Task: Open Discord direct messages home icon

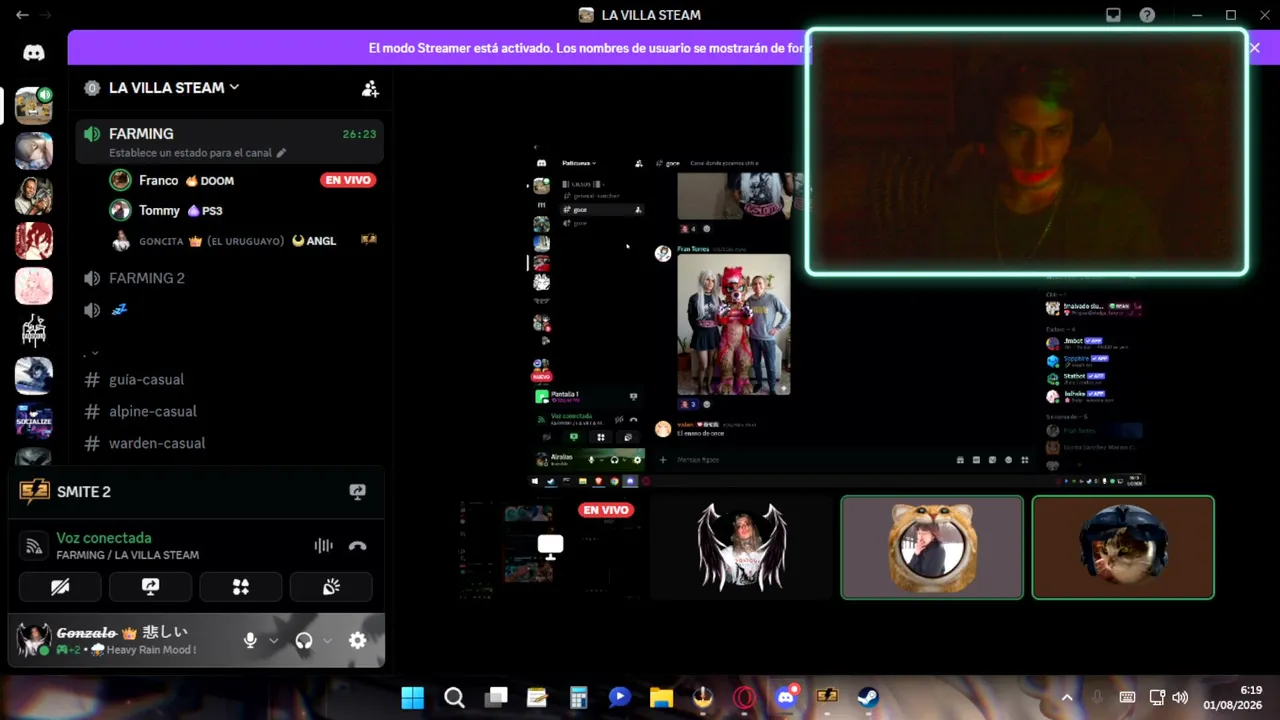Action: click(34, 53)
